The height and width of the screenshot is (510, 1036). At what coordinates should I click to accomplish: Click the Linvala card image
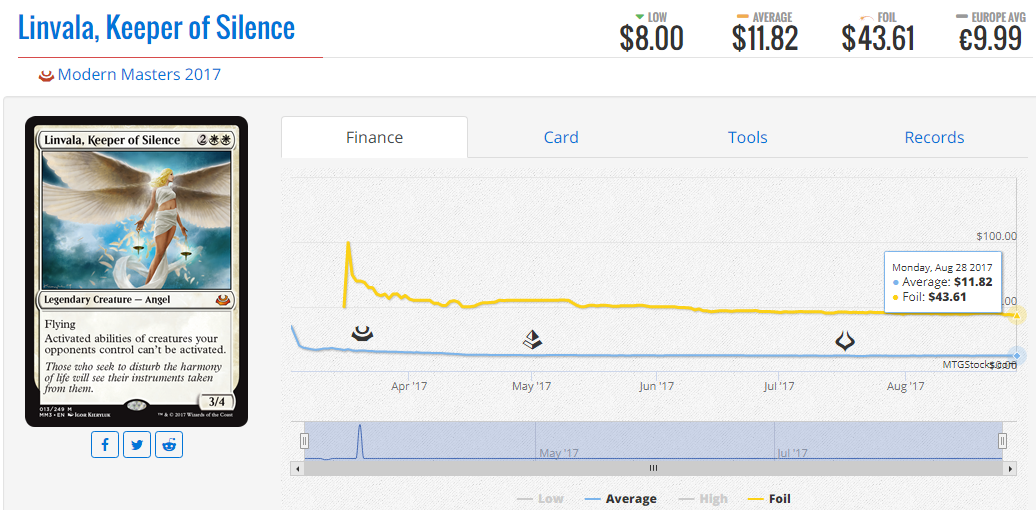[x=136, y=272]
